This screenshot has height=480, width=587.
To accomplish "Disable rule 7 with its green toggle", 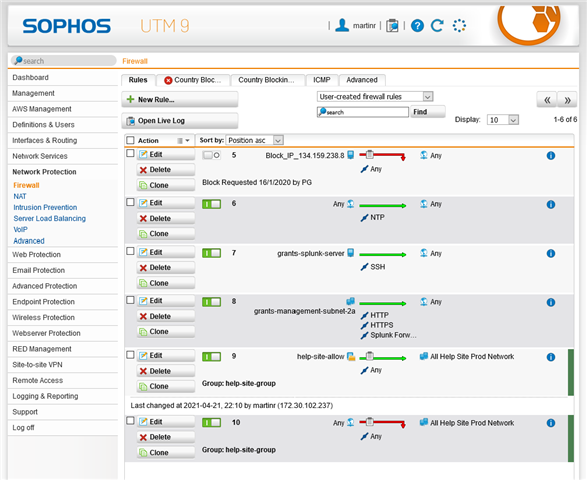I will (212, 253).
